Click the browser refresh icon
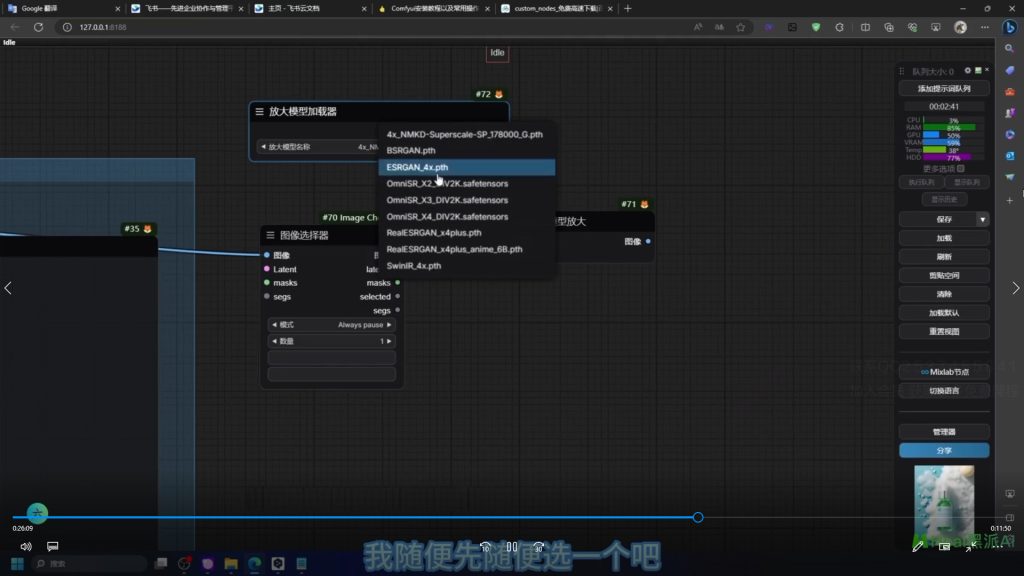1024x576 pixels. [x=38, y=27]
